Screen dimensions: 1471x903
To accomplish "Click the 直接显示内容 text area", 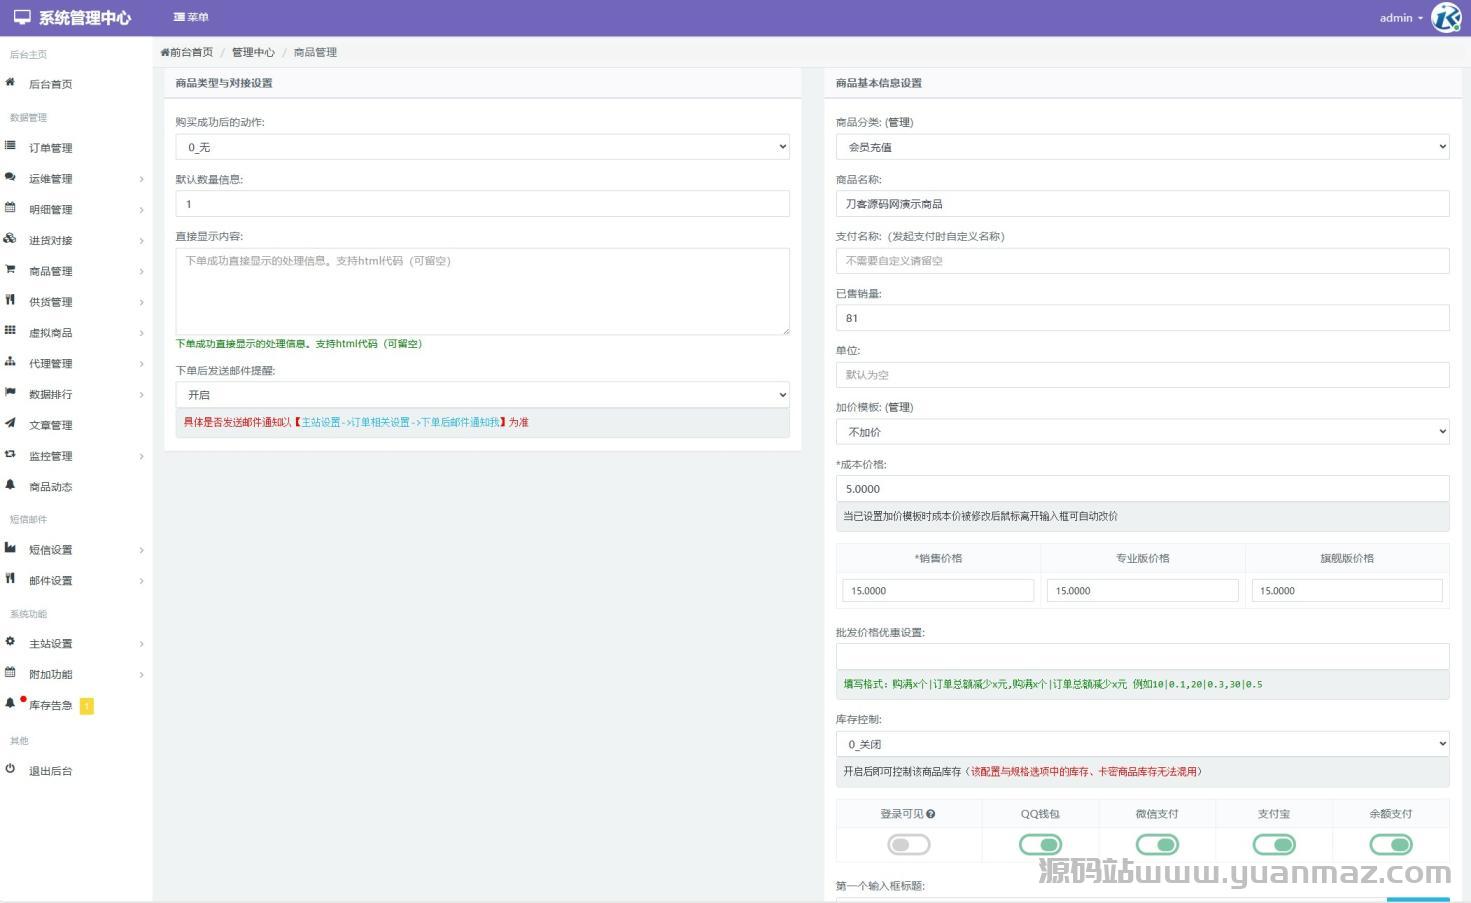I will [x=482, y=291].
